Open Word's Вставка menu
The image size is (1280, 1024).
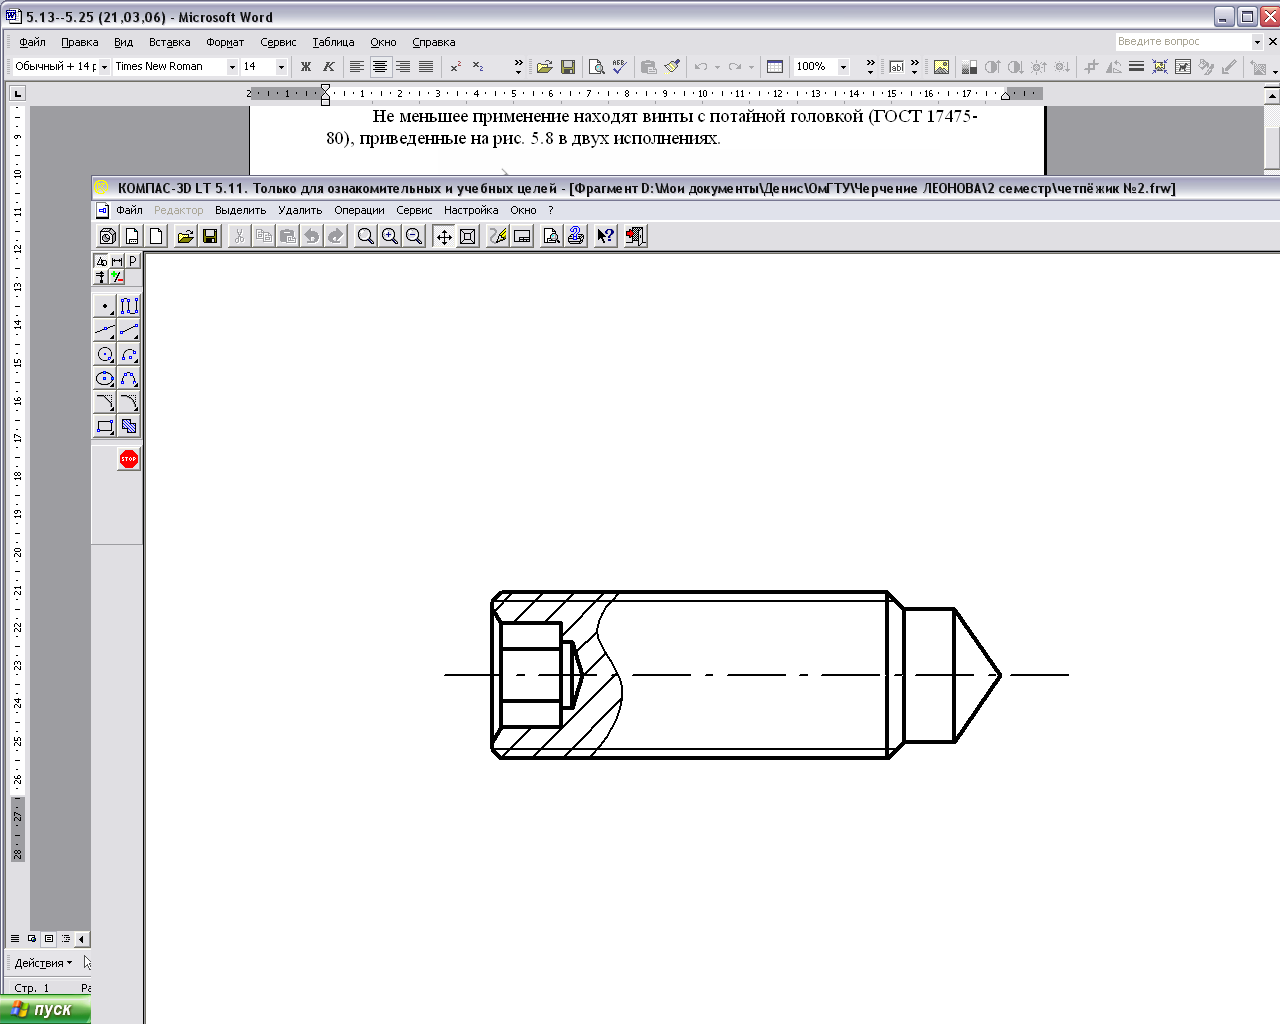pyautogui.click(x=169, y=42)
